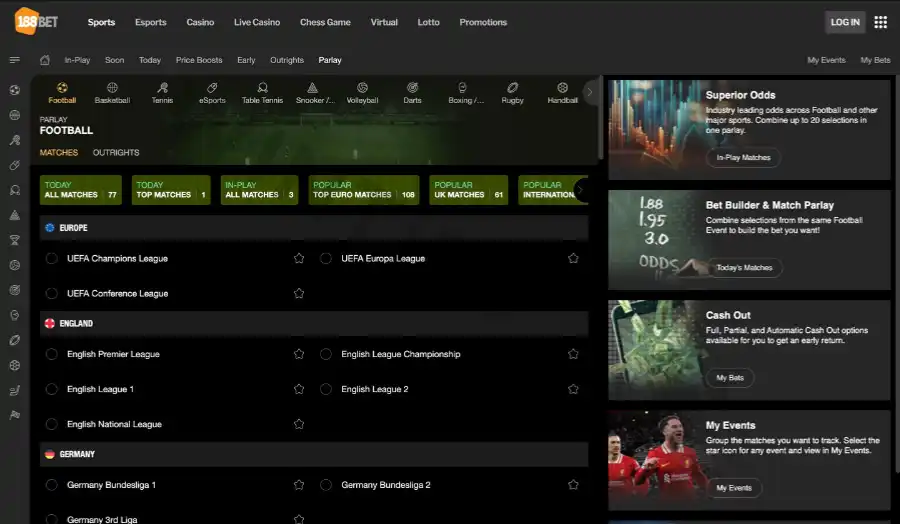Collapse the Germany section header
The width and height of the screenshot is (900, 524).
[314, 454]
